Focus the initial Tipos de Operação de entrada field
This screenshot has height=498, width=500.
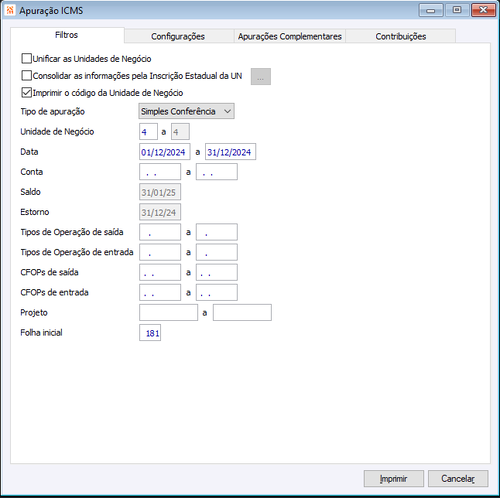click(160, 252)
